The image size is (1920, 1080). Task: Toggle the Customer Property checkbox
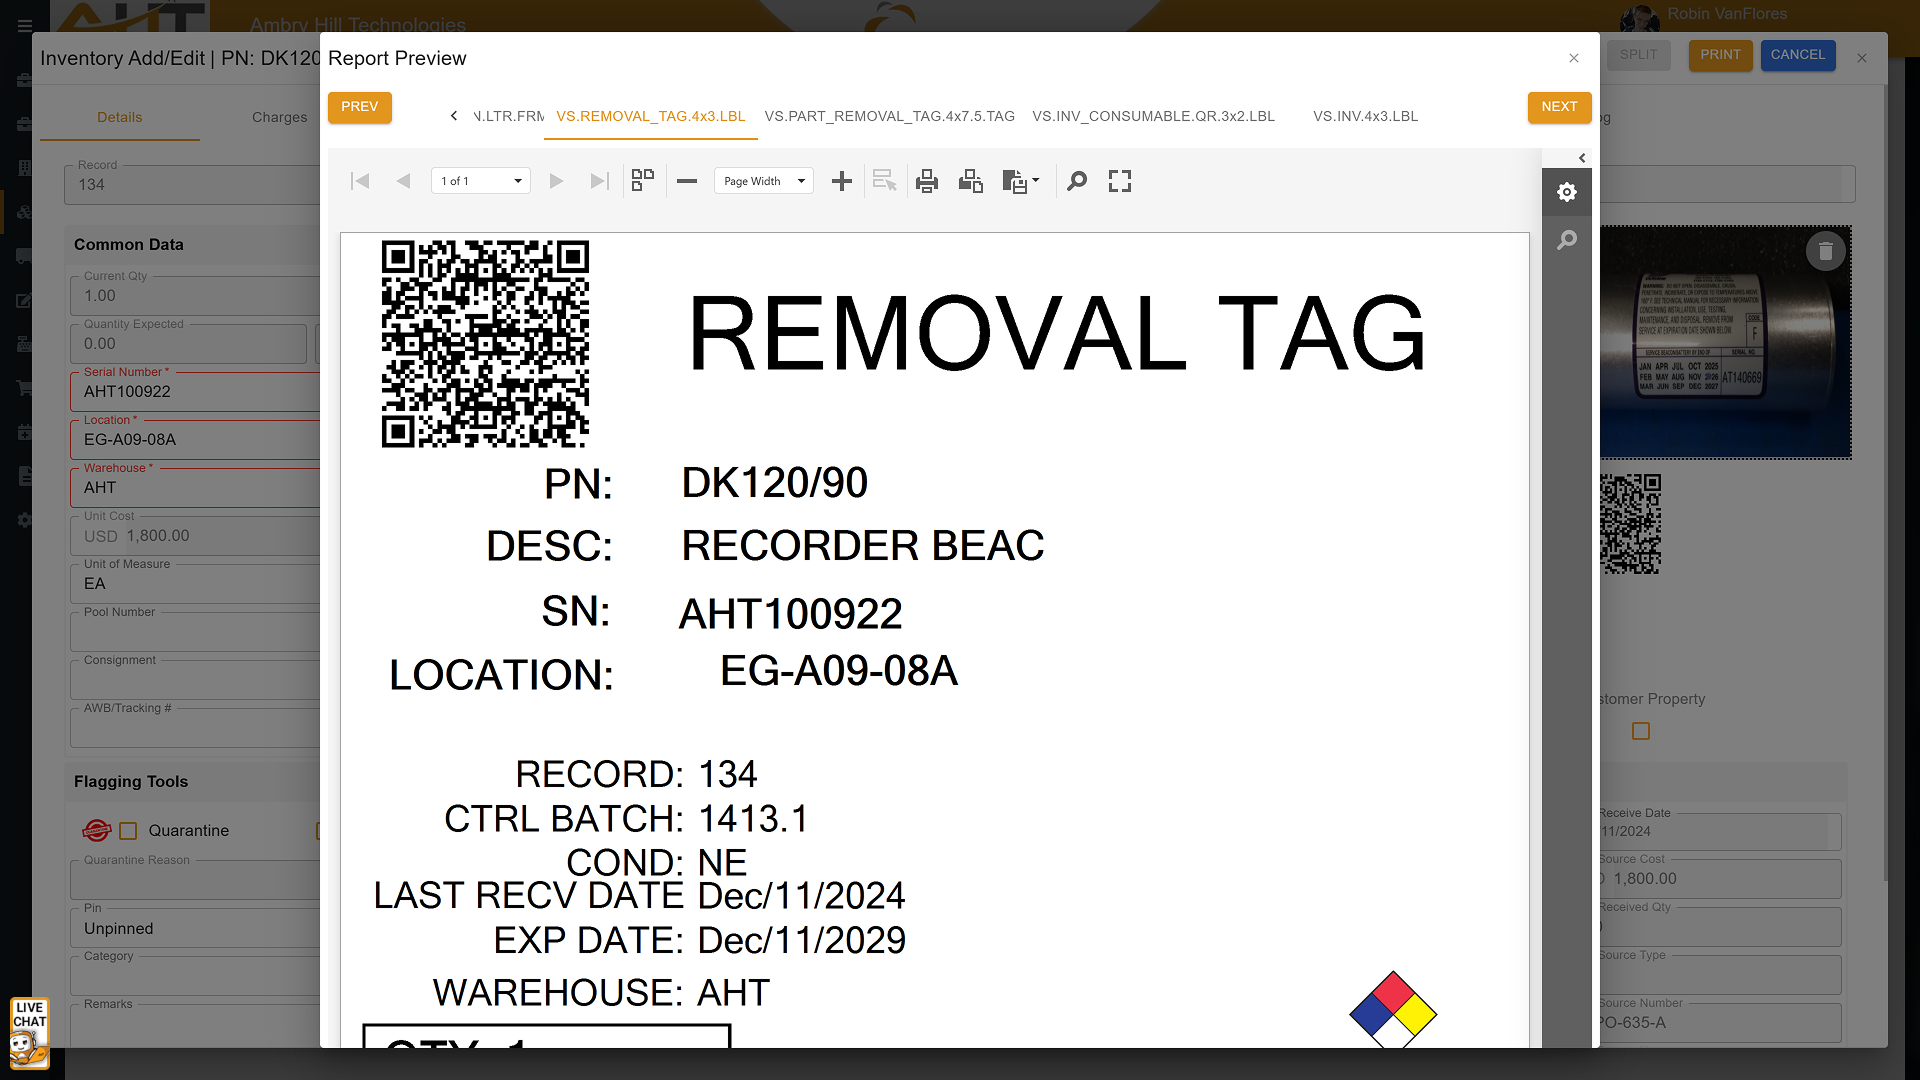click(x=1641, y=731)
